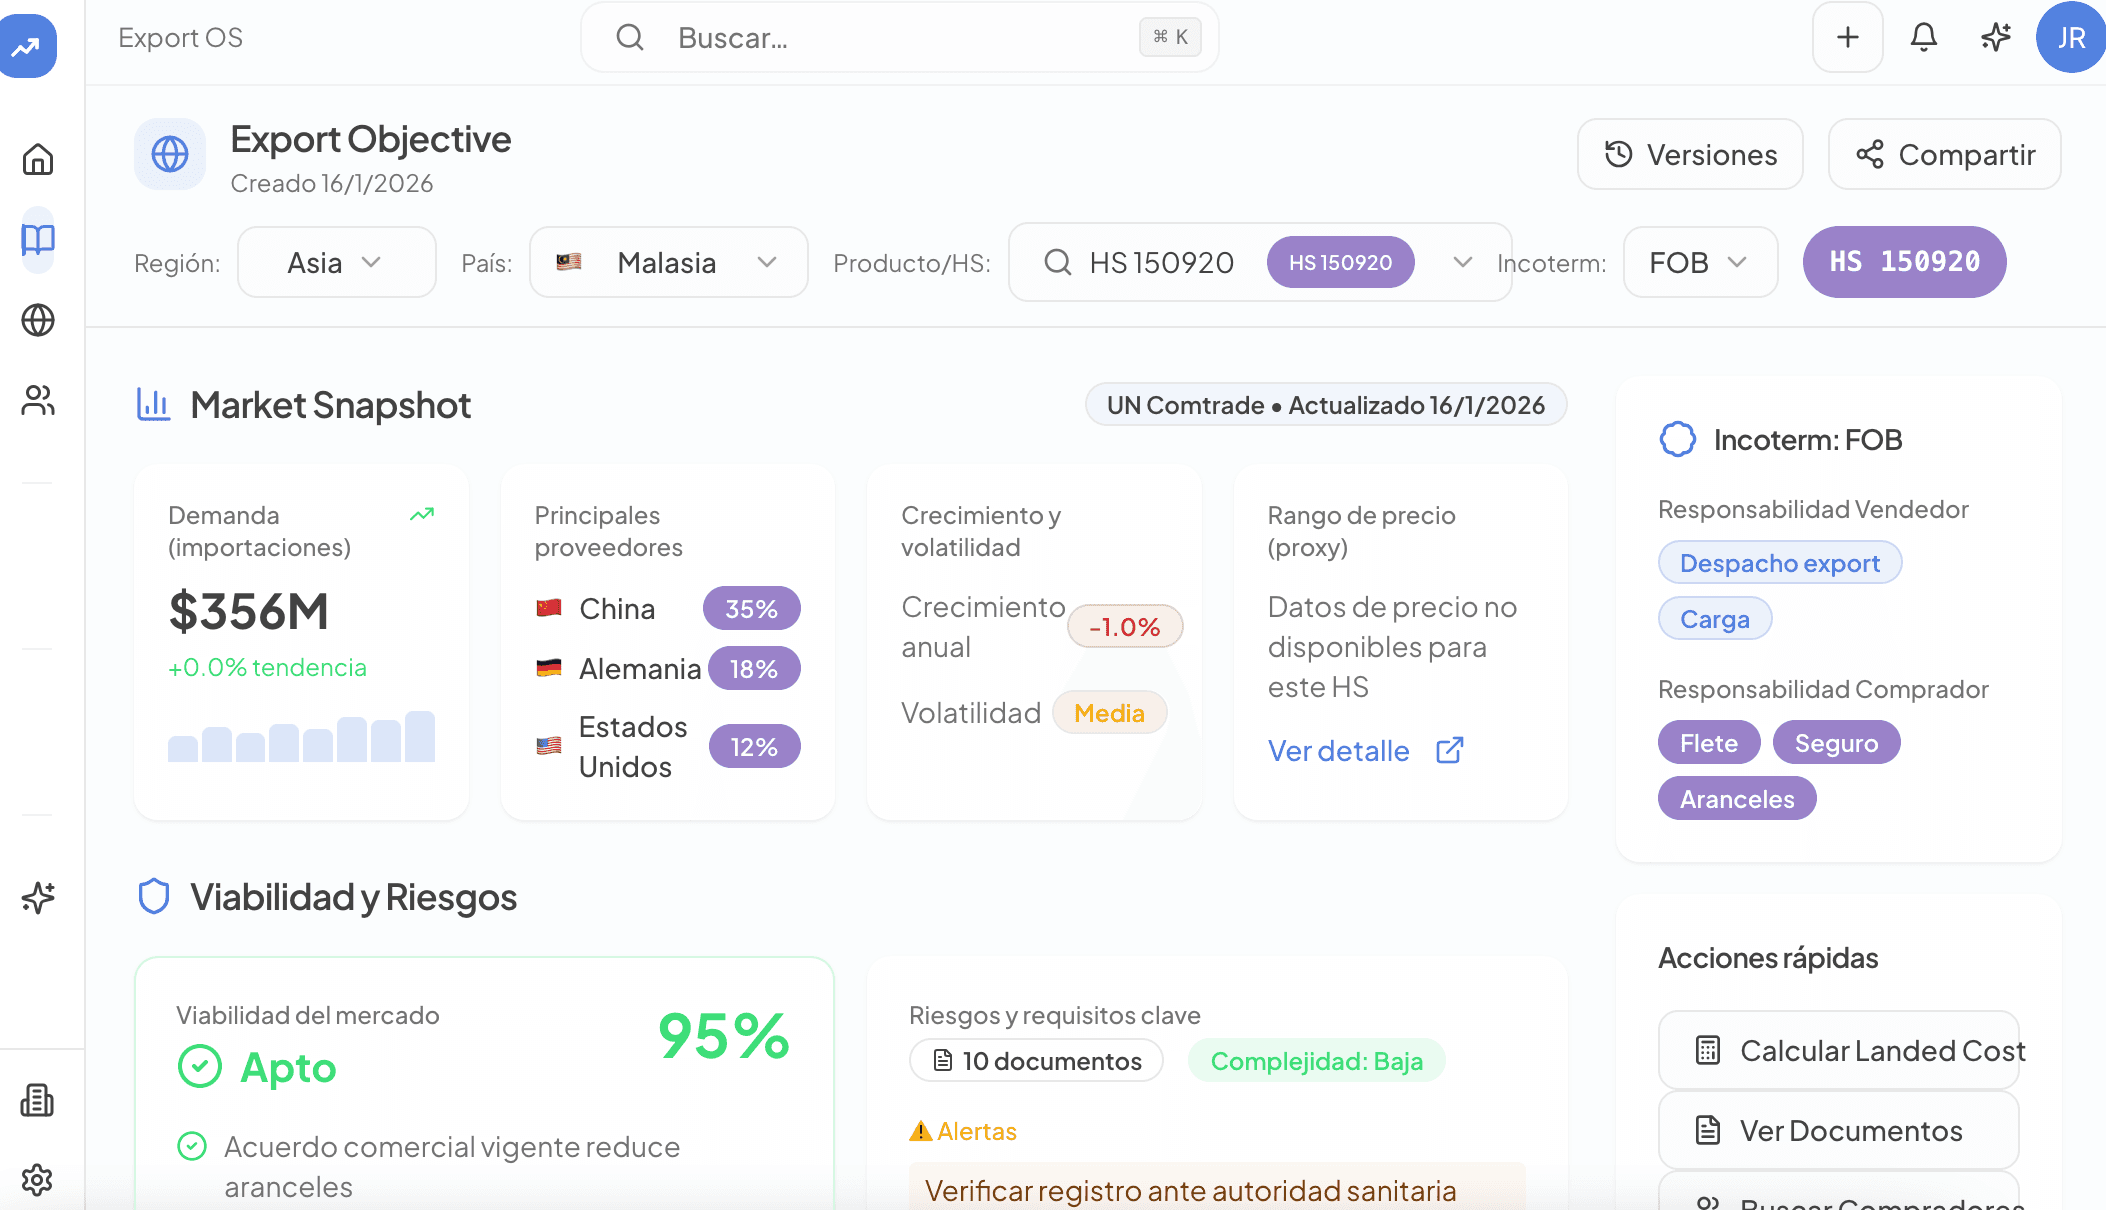The height and width of the screenshot is (1210, 2106).
Task: Open settings gear in sidebar
Action: pyautogui.click(x=38, y=1180)
